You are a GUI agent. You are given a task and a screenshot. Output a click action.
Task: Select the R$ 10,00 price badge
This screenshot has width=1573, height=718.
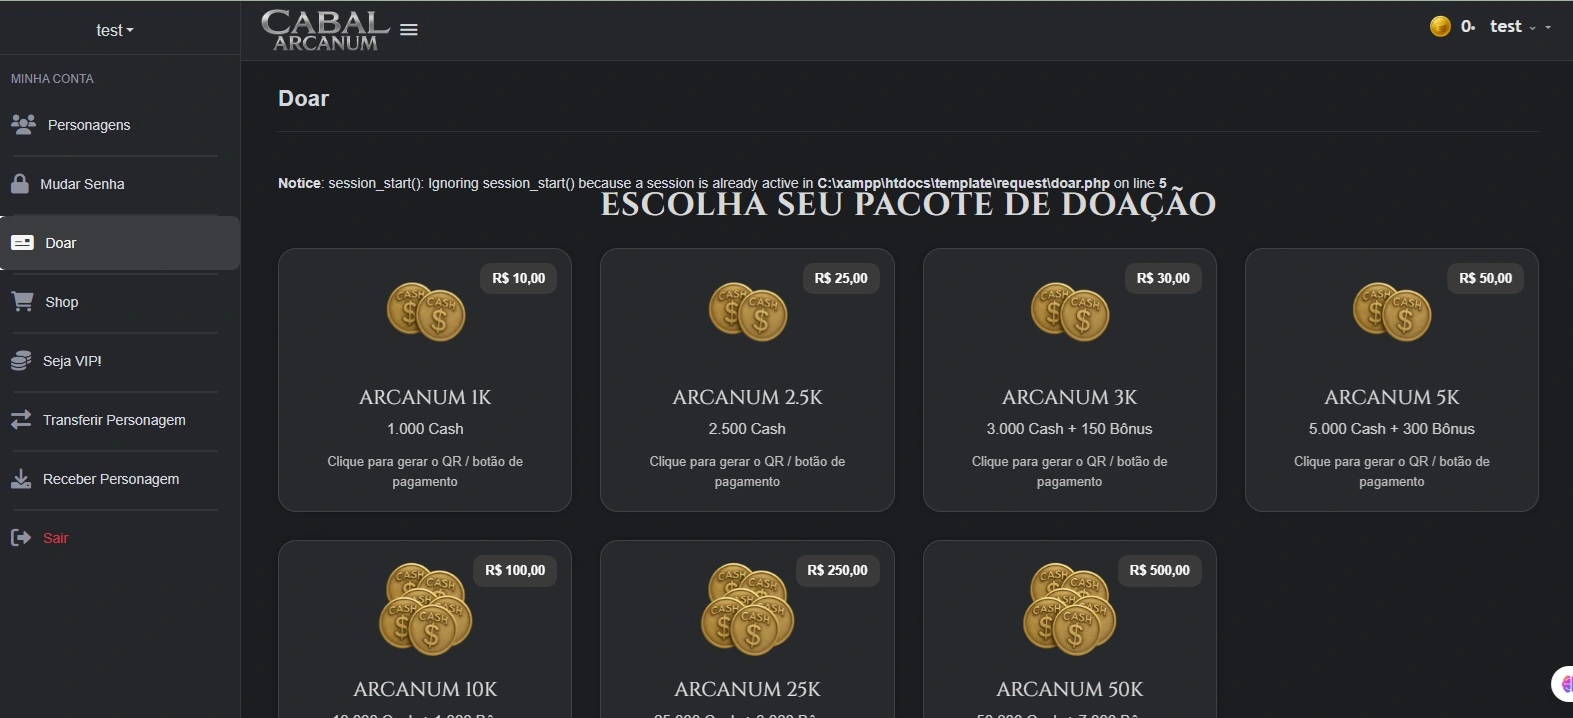(x=519, y=278)
